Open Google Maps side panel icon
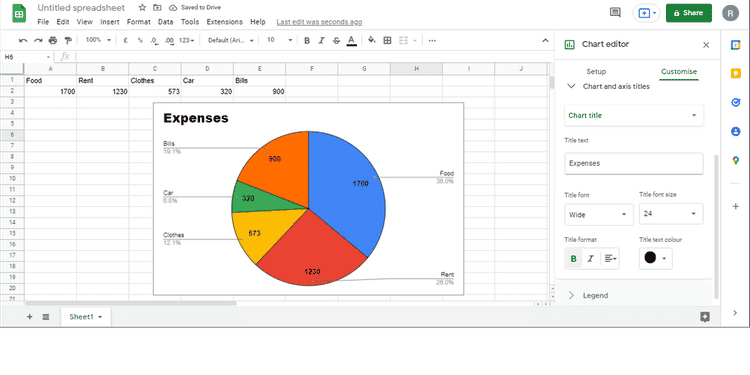 click(x=736, y=160)
